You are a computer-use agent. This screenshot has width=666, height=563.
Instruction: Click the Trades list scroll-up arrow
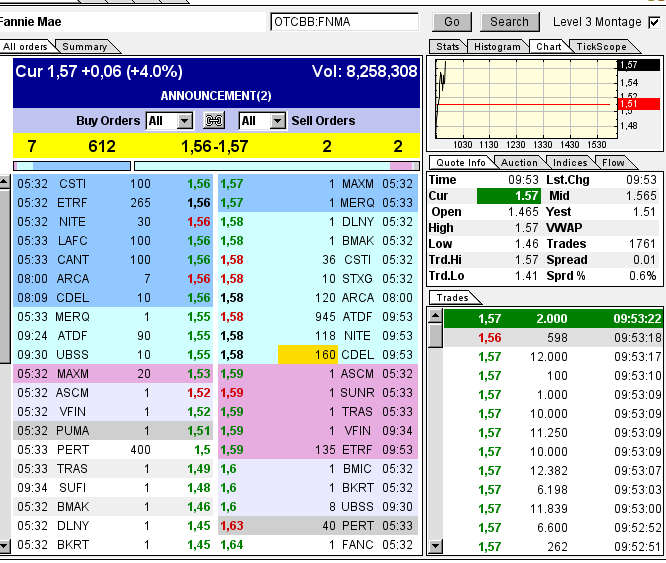(x=435, y=317)
